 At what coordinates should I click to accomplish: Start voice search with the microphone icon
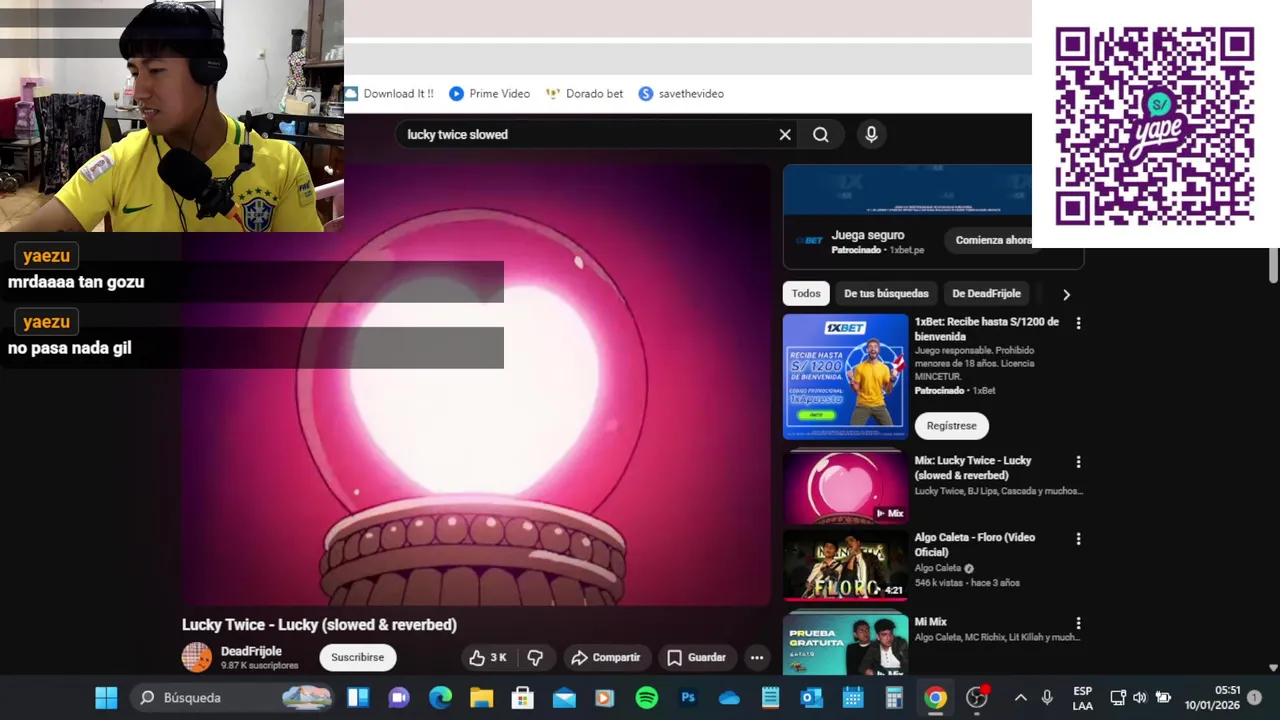click(871, 135)
